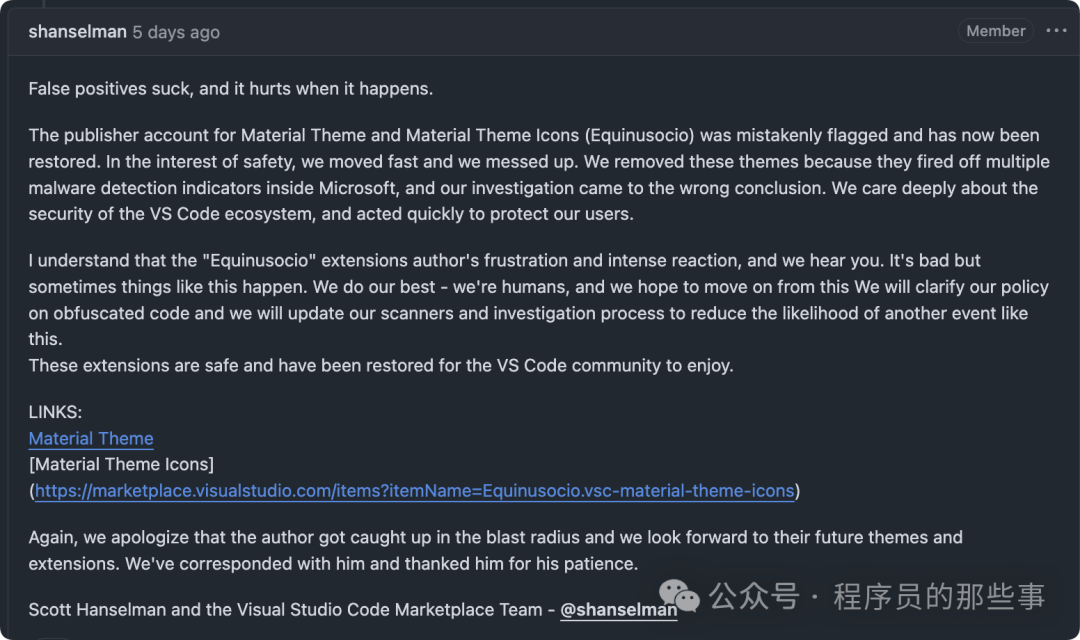Click the Chinese watermark text "程序员的那些事"
Viewport: 1080px width, 640px height.
939,597
